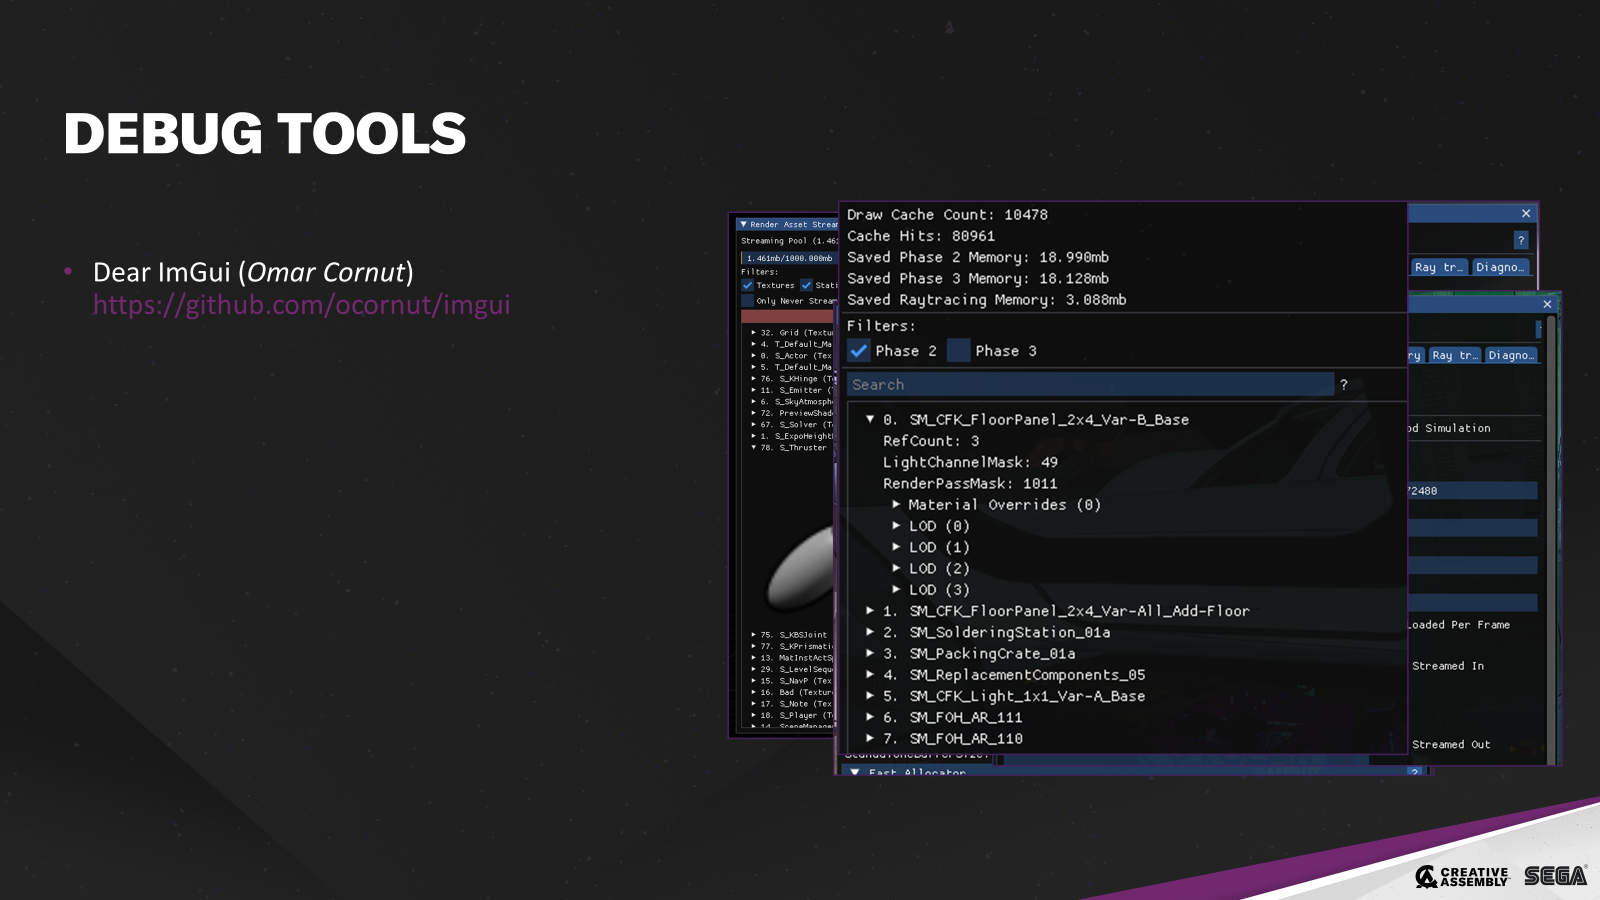Expand the LOD (0) node

pos(896,526)
